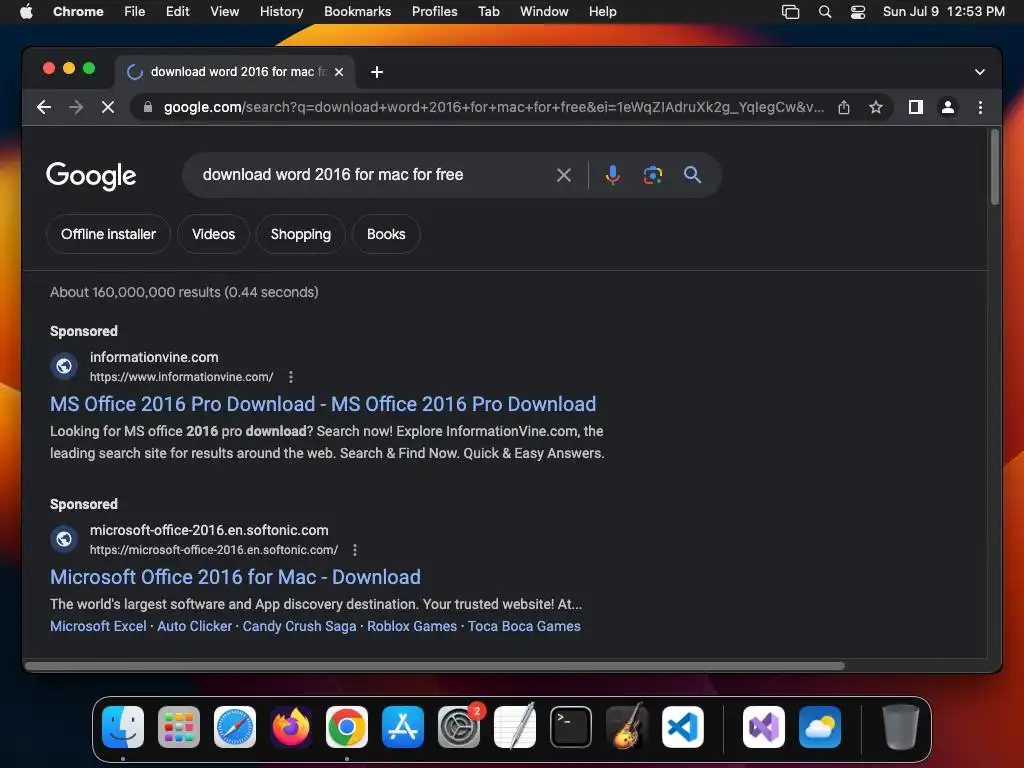Screen dimensions: 1024x768
Task: Click the forward navigation arrow in Chrome
Action: tap(76, 107)
